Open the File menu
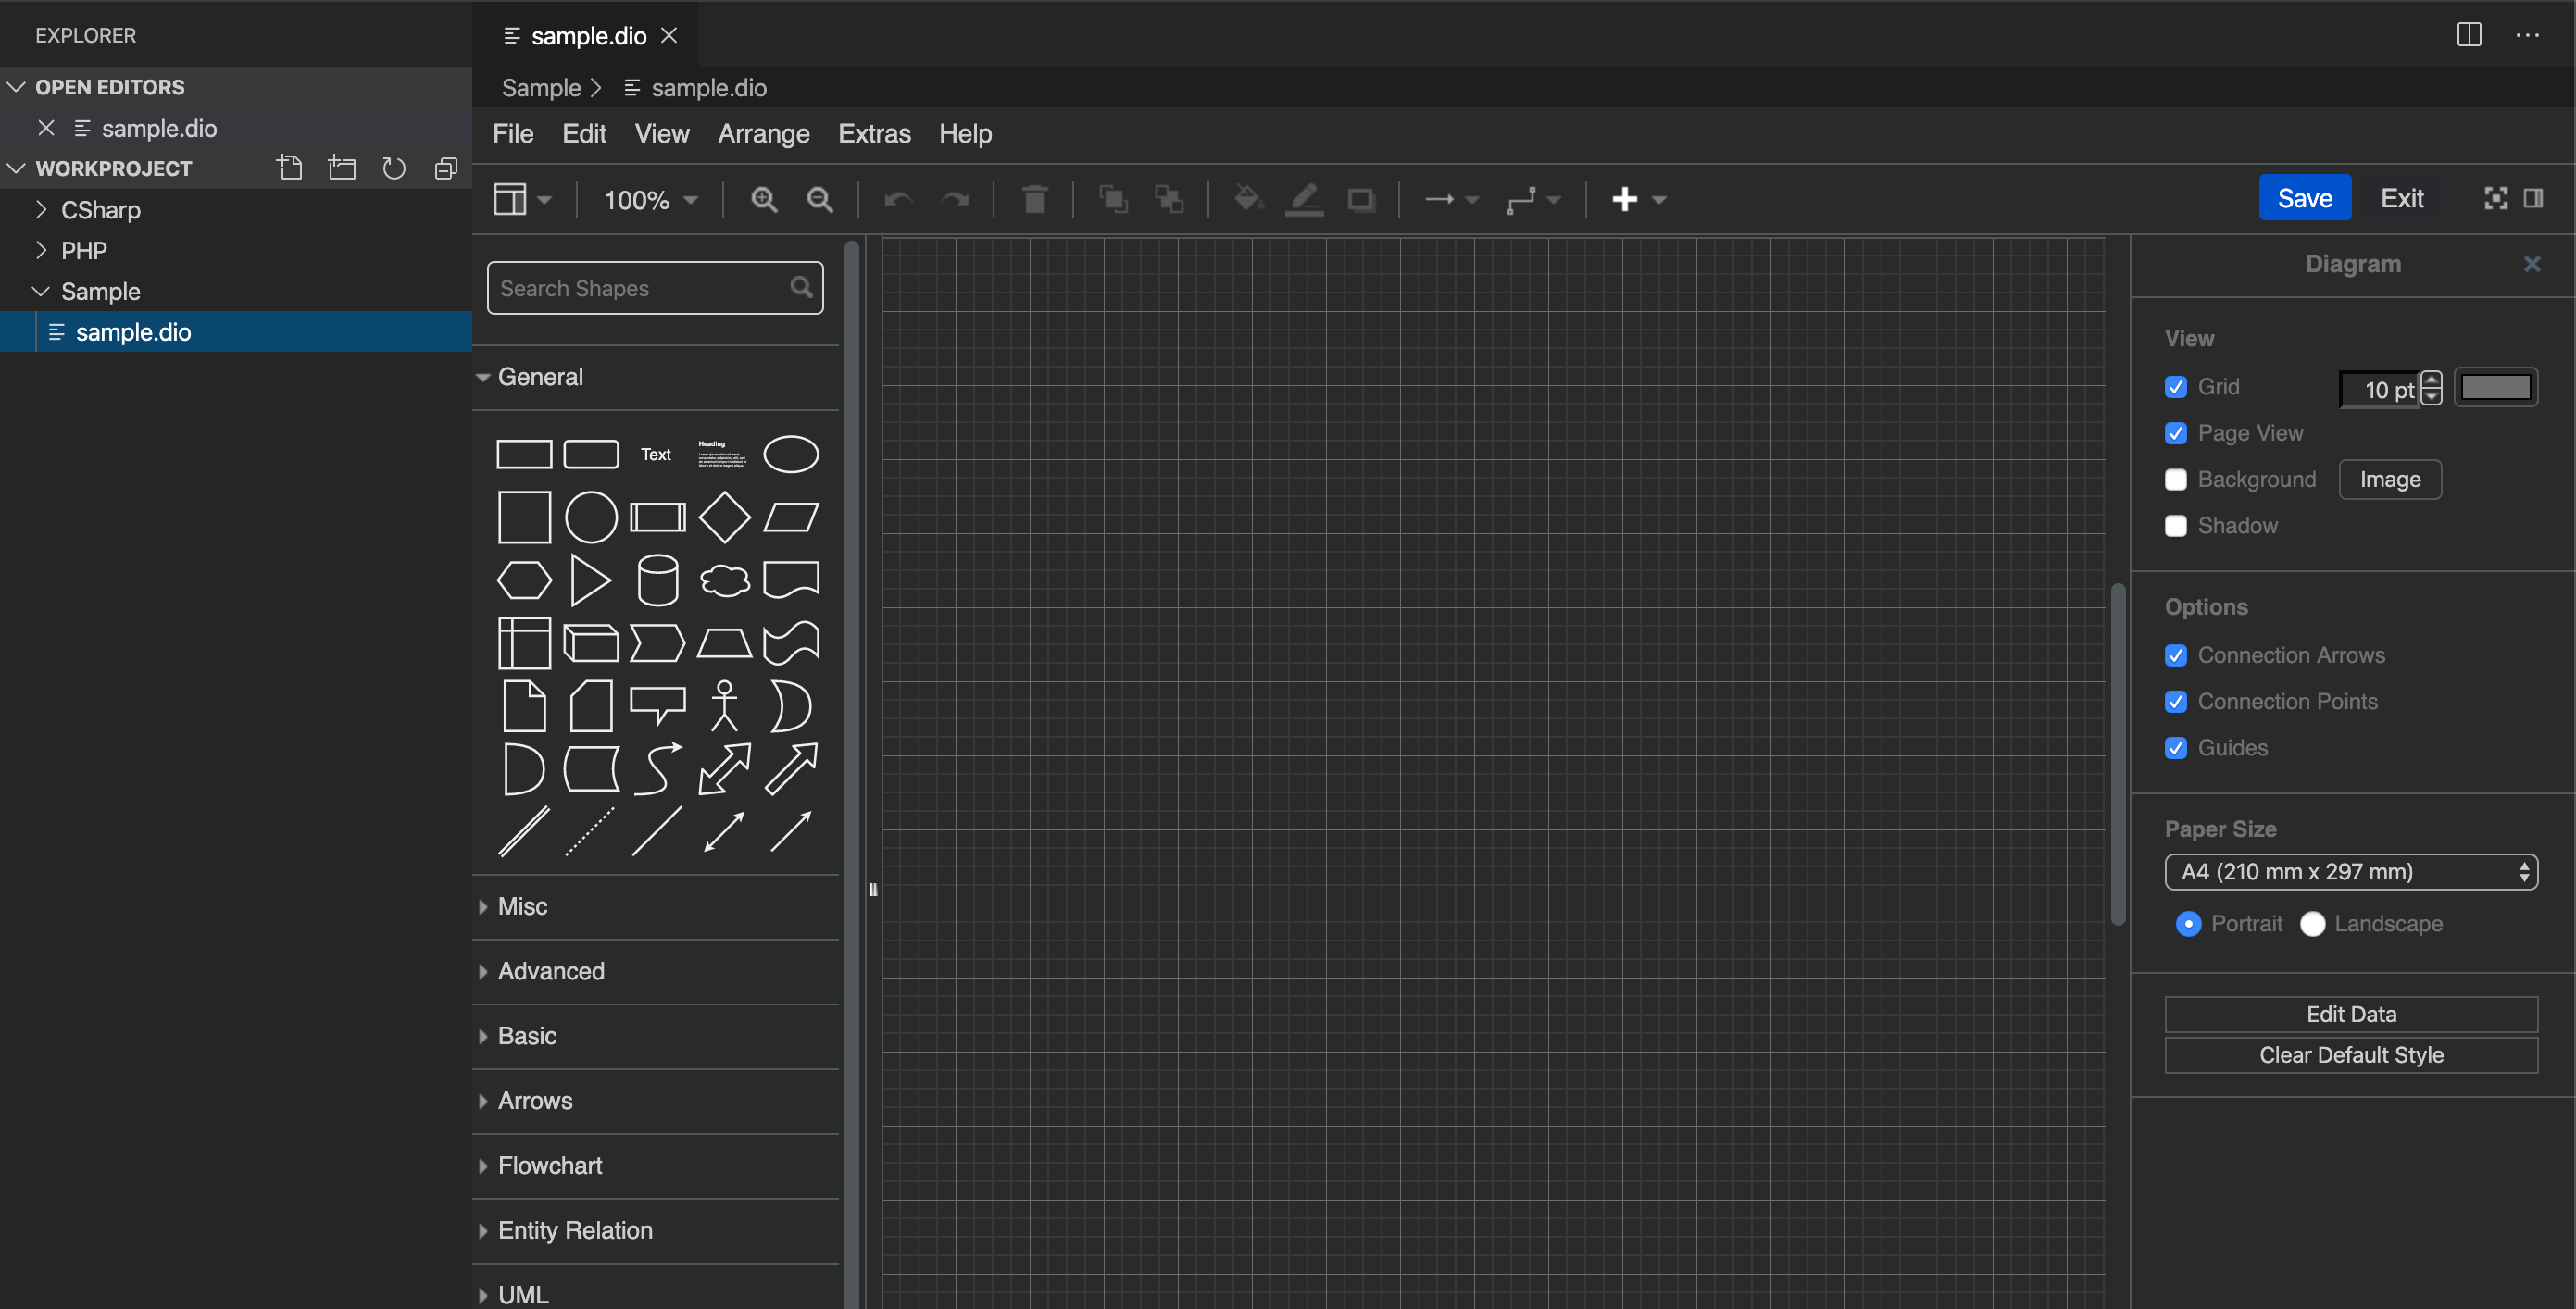Image resolution: width=2576 pixels, height=1309 pixels. 513,134
